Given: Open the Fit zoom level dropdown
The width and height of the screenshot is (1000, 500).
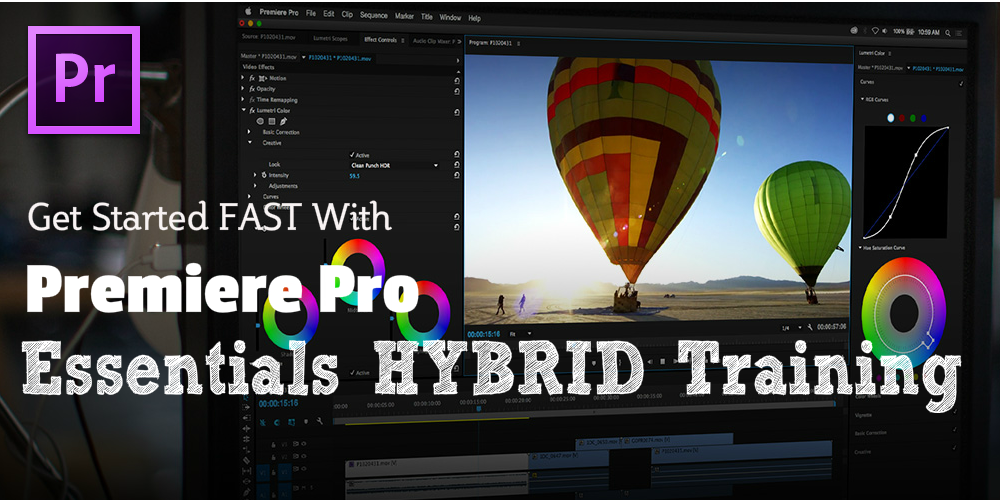Looking at the screenshot, I should tap(521, 334).
